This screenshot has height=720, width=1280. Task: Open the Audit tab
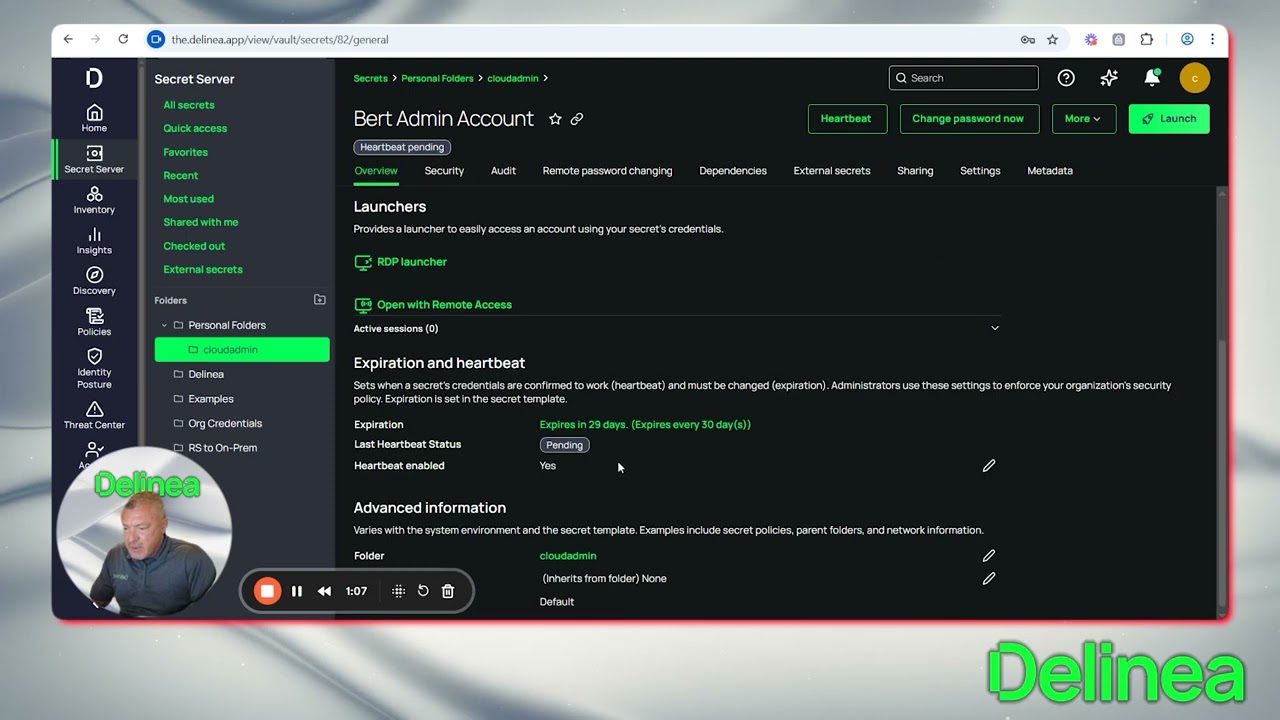click(x=503, y=171)
